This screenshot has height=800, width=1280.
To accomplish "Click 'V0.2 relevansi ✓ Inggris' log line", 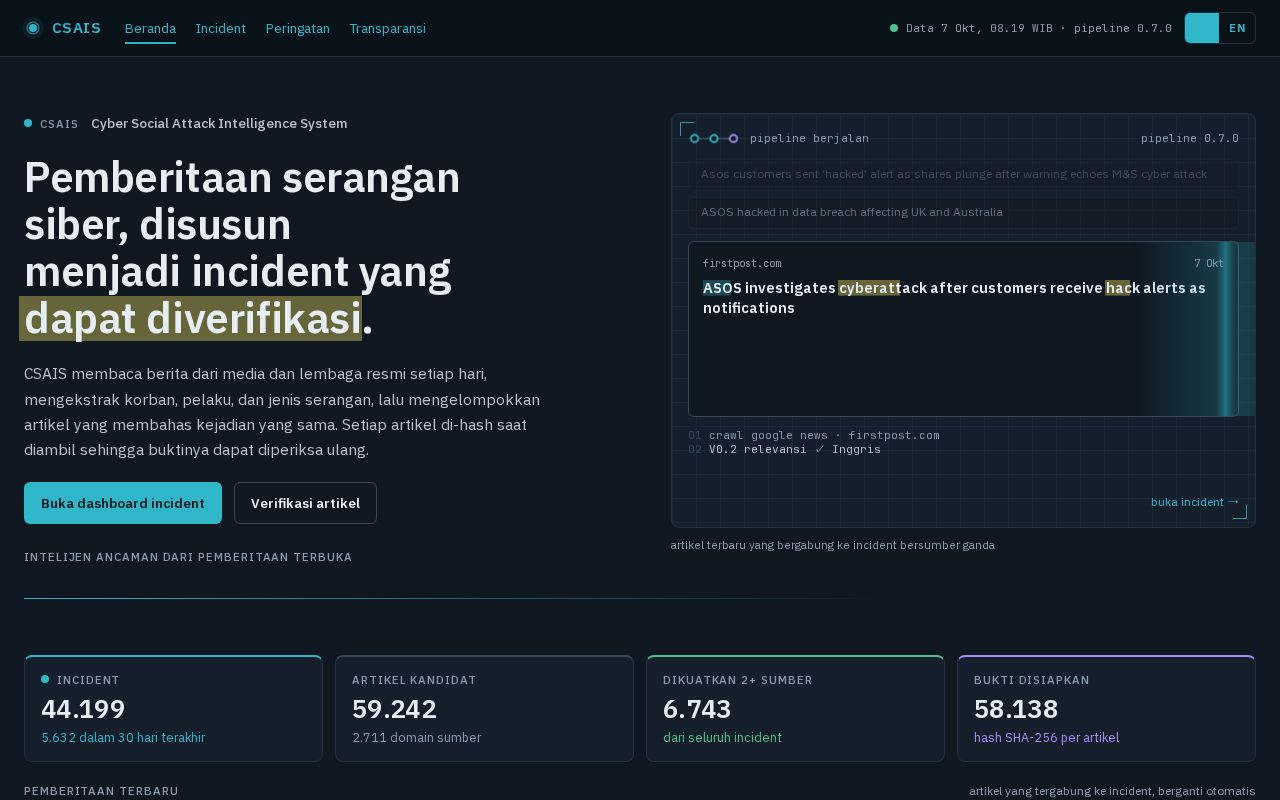I will (x=795, y=449).
